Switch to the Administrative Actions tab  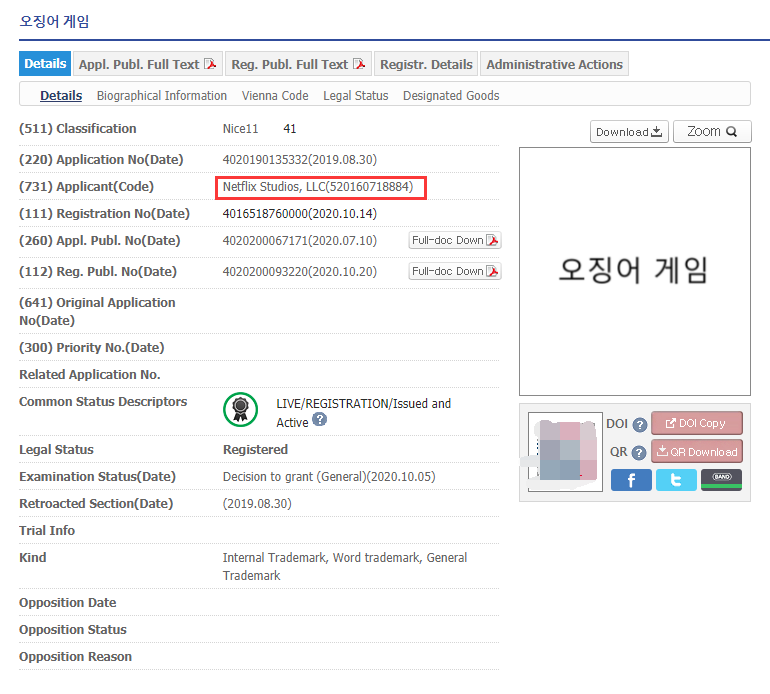554,64
